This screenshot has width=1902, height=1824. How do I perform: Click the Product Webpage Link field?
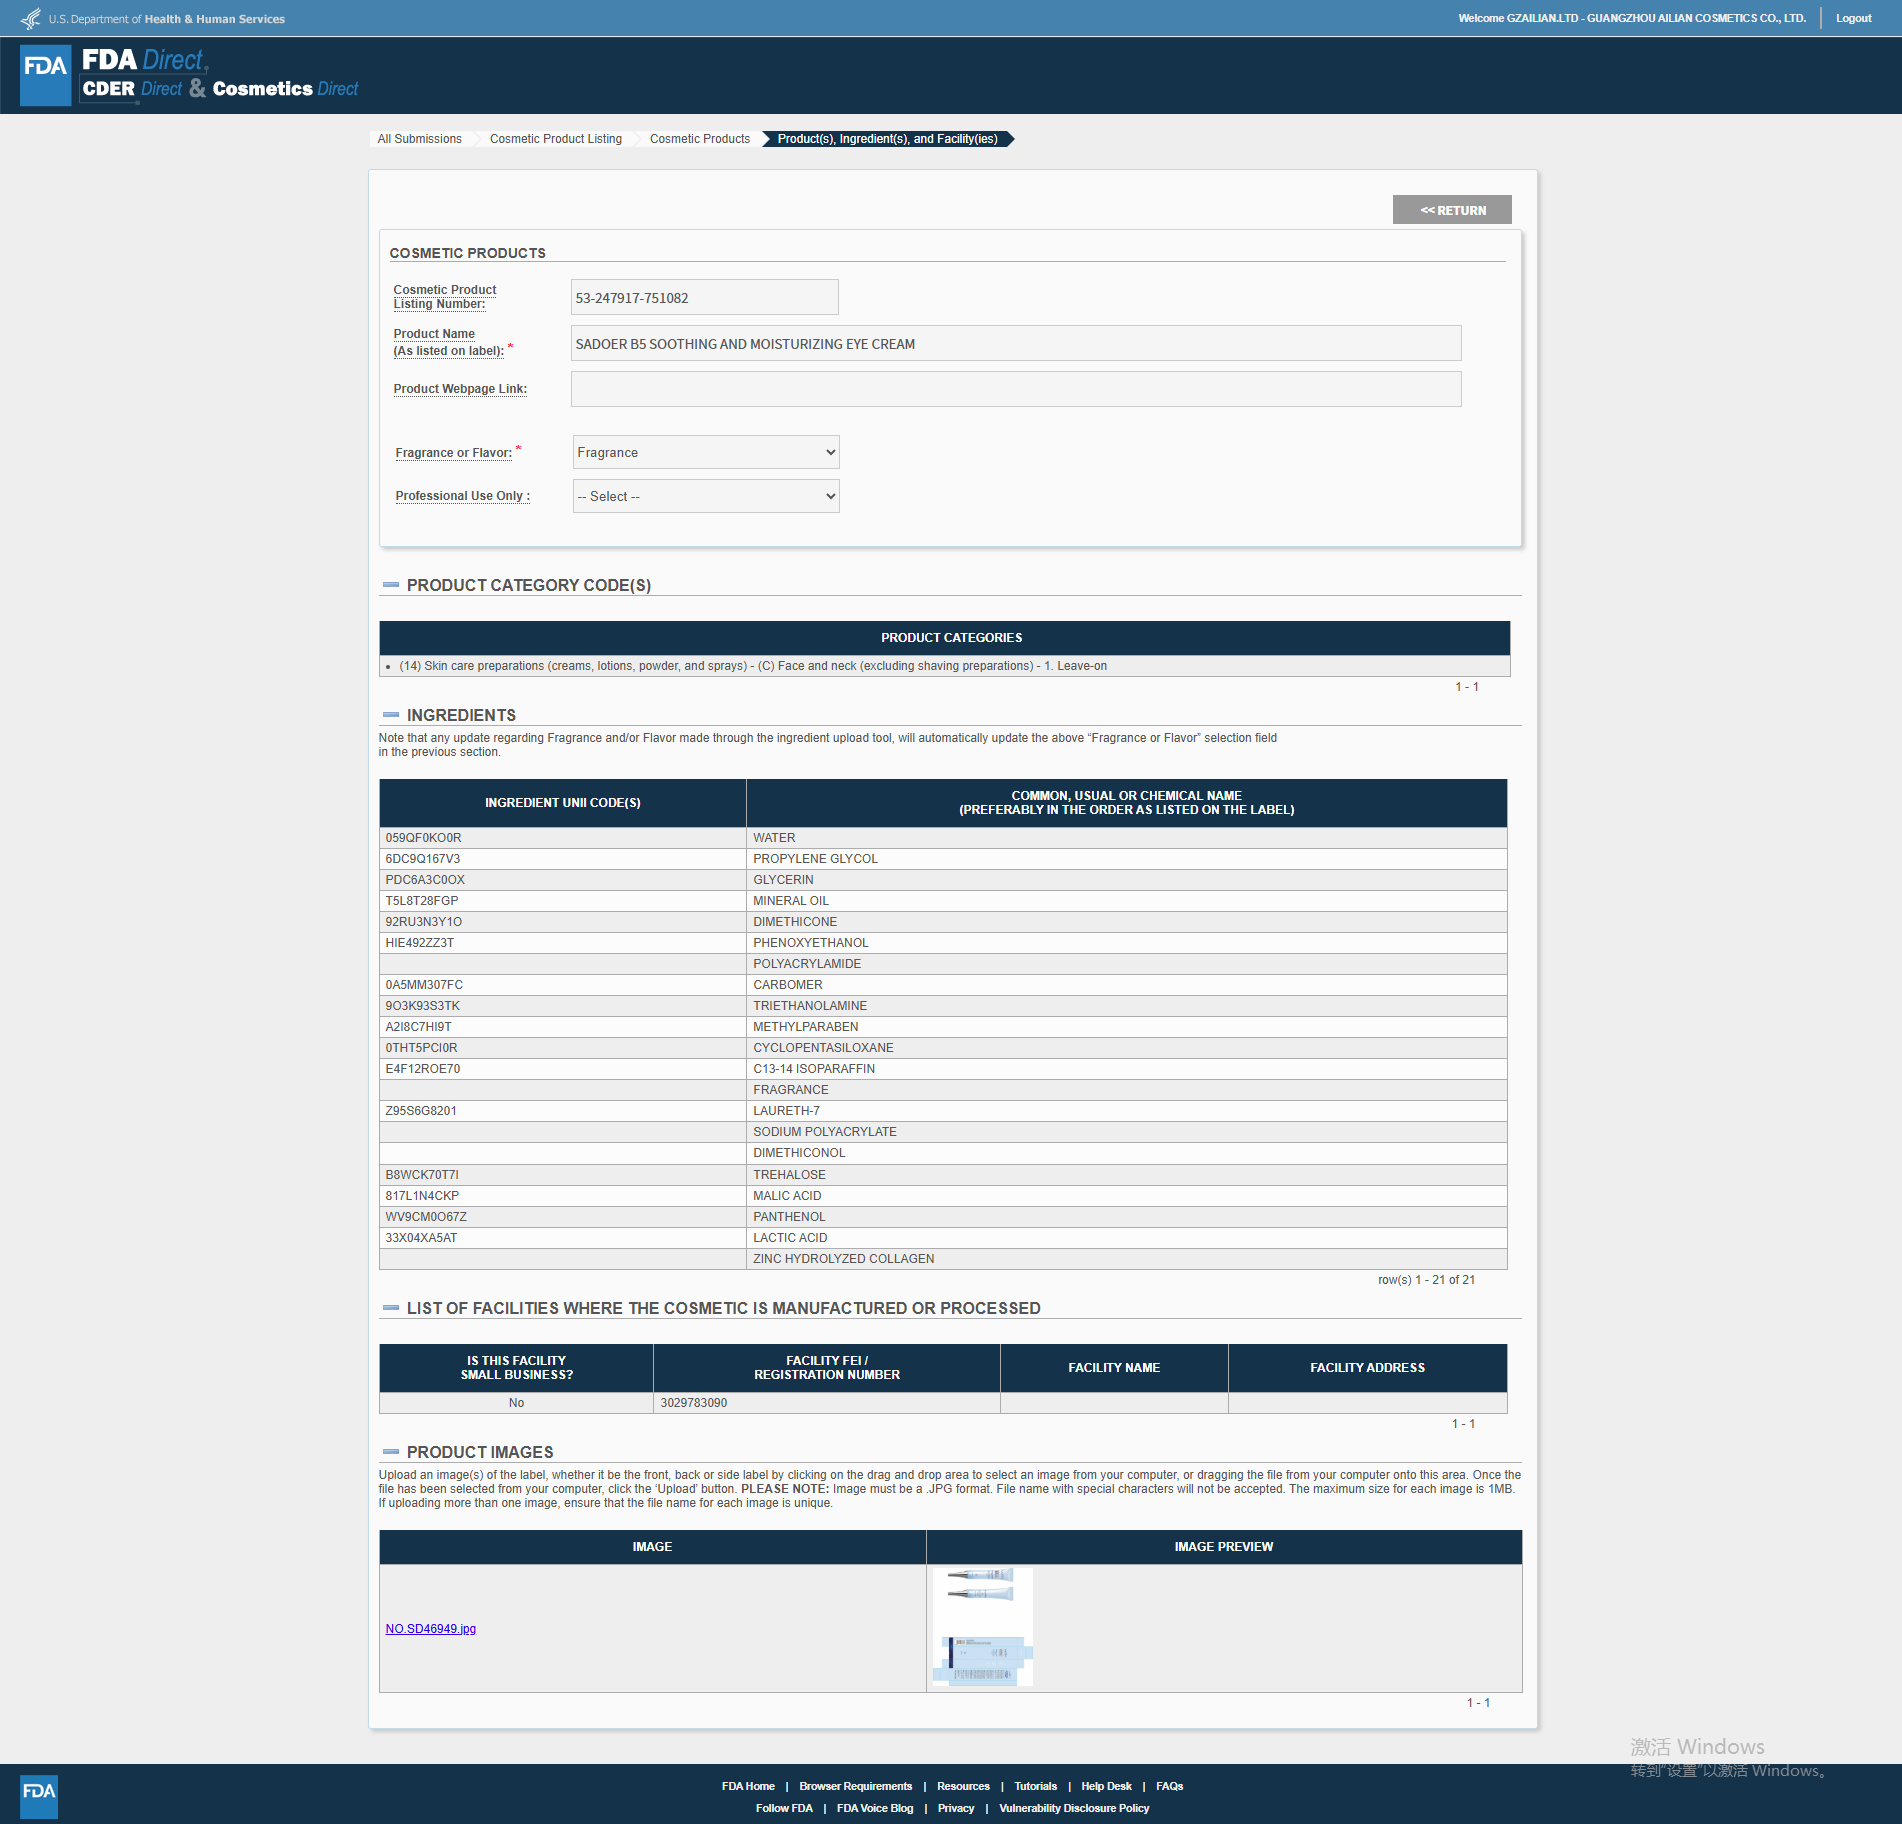coord(1015,389)
